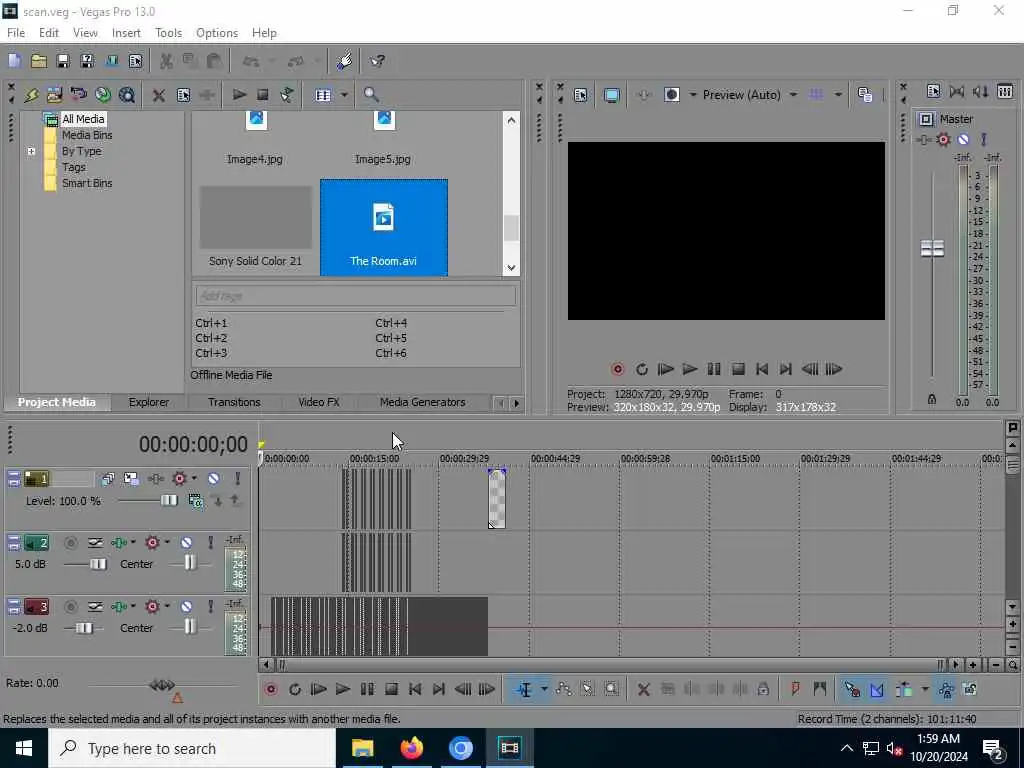1024x768 pixels.
Task: Save the project using floppy icon
Action: point(63,61)
